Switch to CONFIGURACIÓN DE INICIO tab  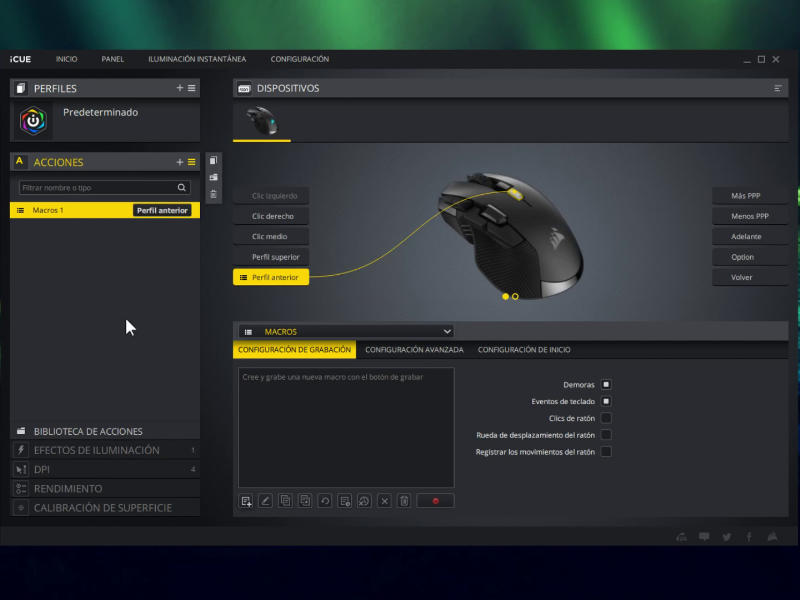point(524,349)
